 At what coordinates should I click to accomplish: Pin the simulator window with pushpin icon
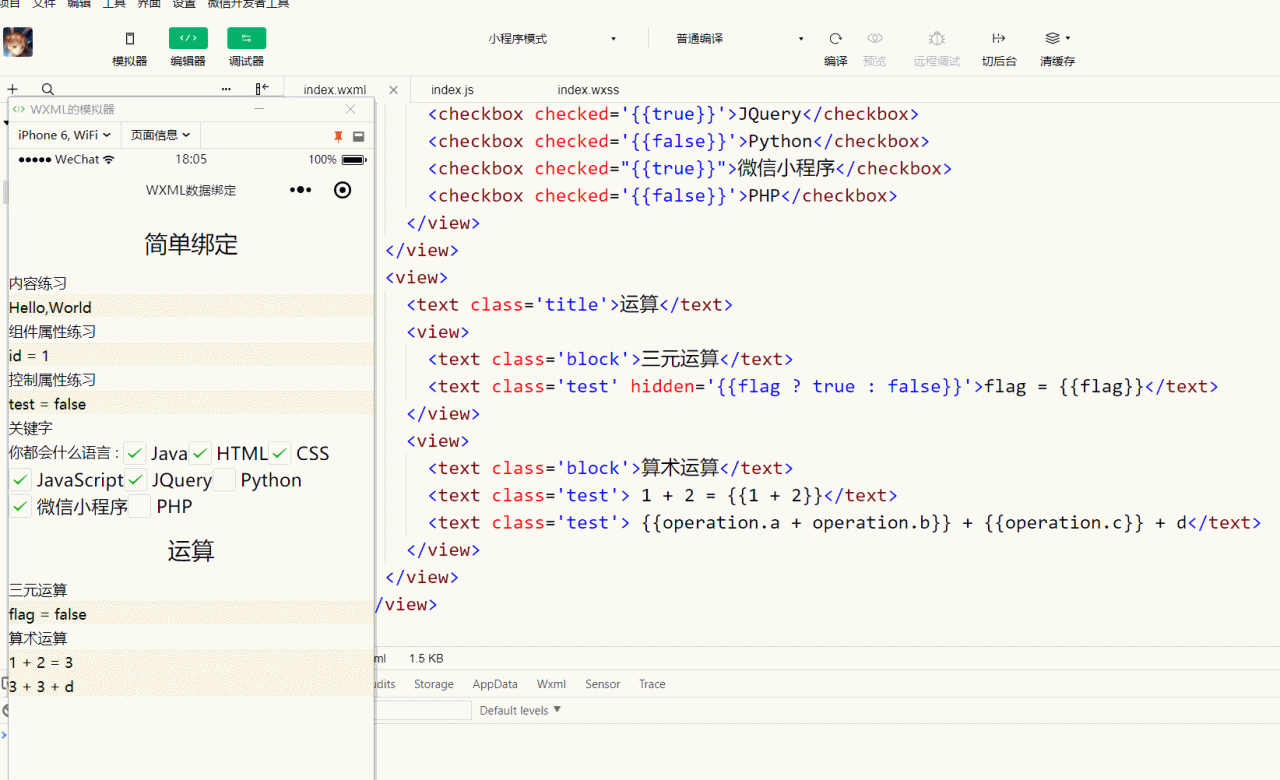pos(338,135)
